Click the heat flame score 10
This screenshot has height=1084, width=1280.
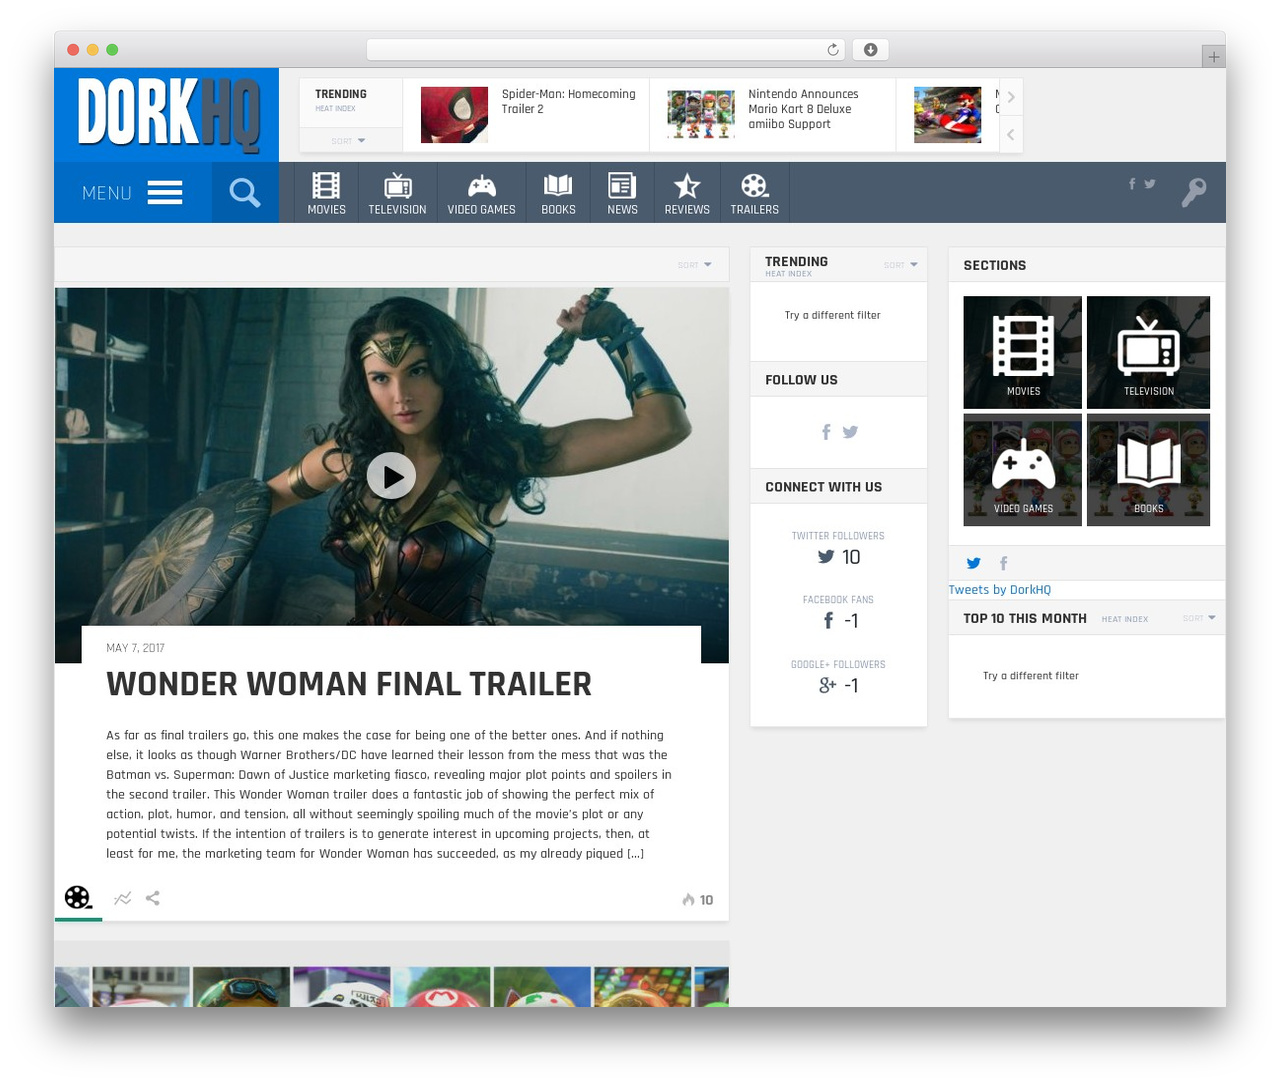tap(698, 900)
